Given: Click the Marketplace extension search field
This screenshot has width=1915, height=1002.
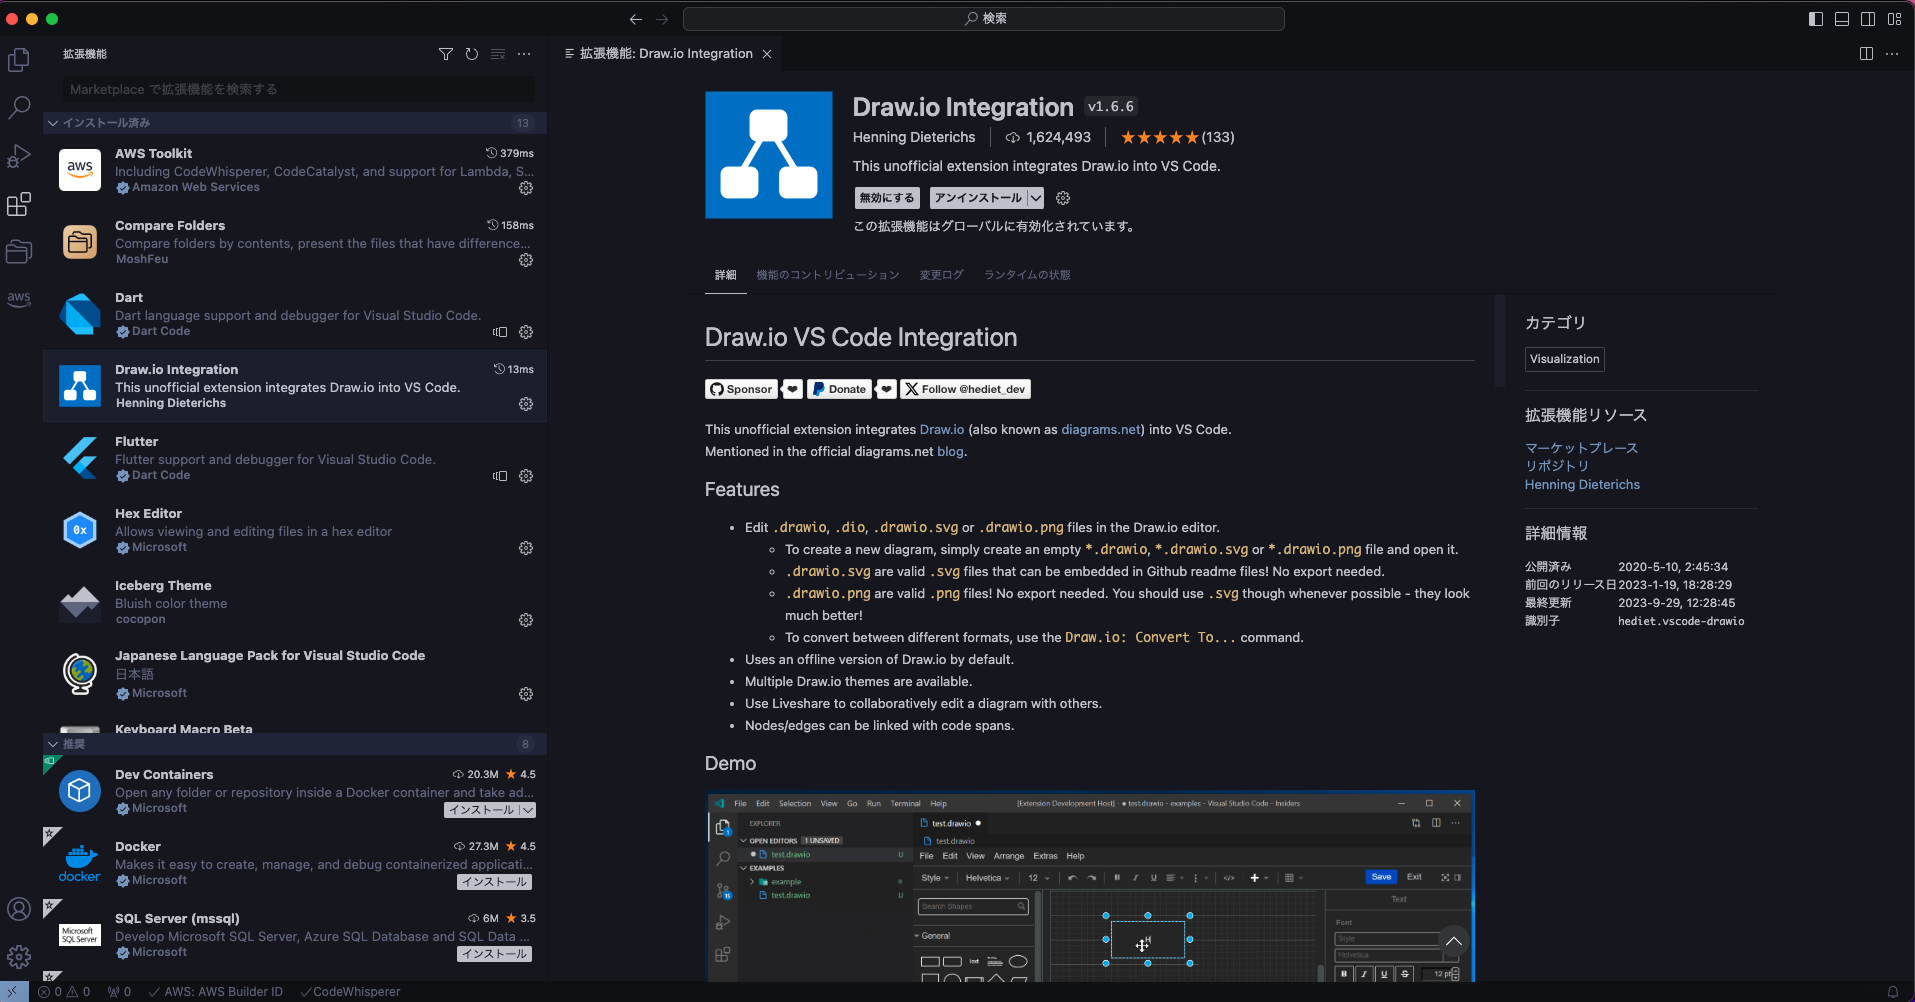Looking at the screenshot, I should pyautogui.click(x=298, y=89).
